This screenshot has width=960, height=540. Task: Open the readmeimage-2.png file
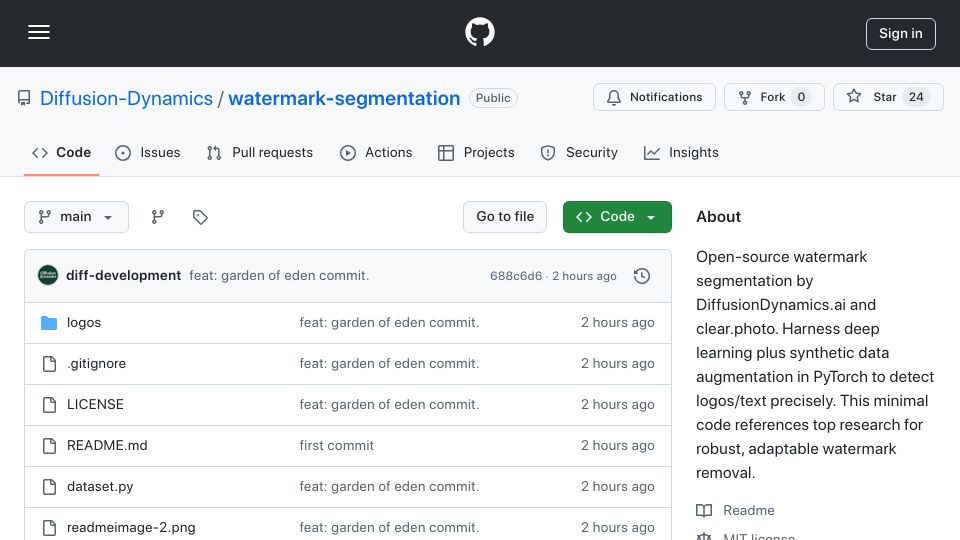(131, 528)
